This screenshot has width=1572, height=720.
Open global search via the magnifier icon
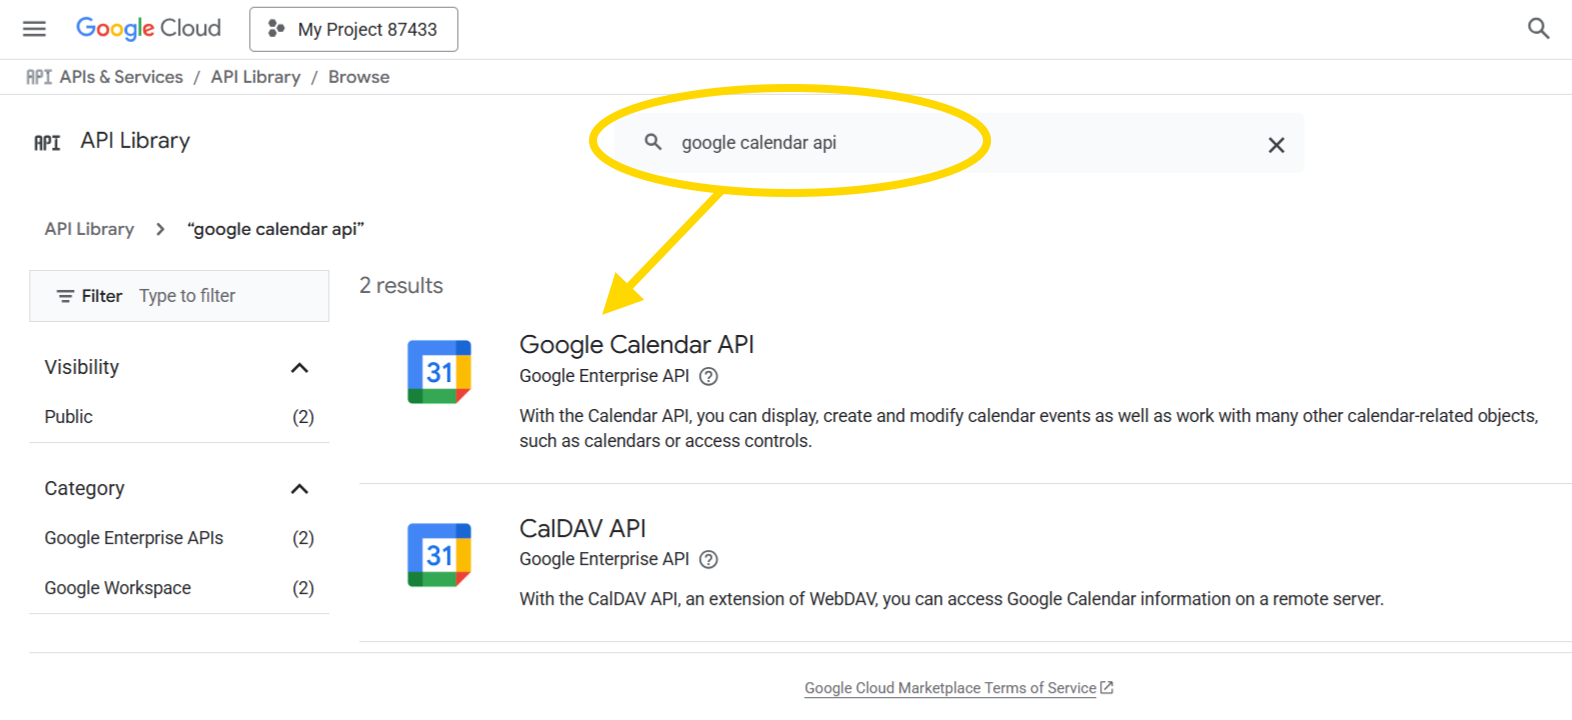1538,29
